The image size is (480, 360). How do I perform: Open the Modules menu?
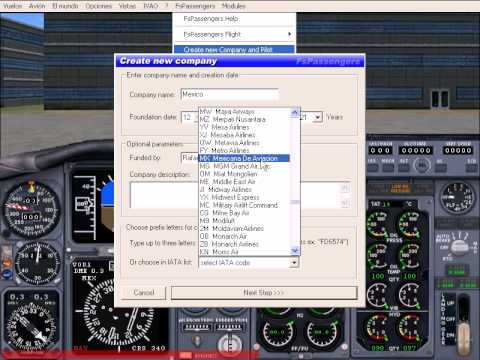(233, 6)
